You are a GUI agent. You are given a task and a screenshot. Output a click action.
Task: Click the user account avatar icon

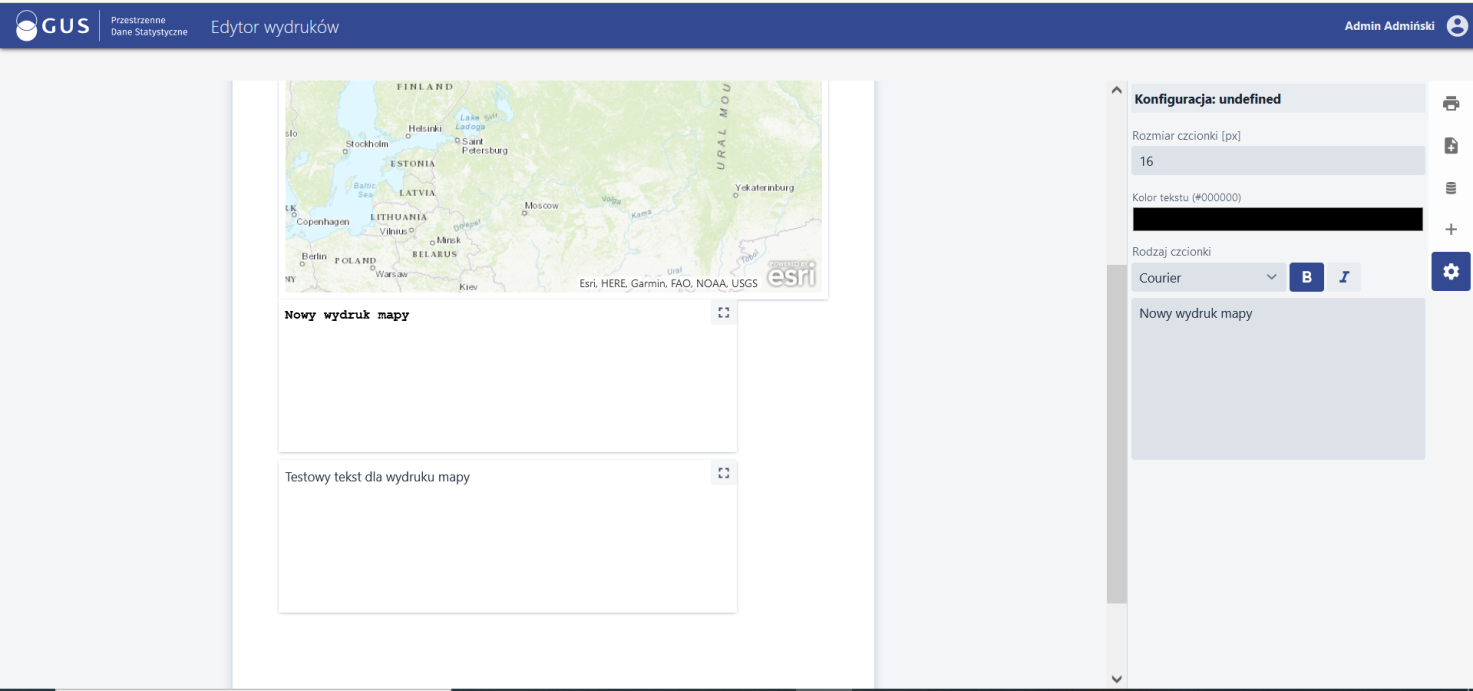[x=1457, y=27]
